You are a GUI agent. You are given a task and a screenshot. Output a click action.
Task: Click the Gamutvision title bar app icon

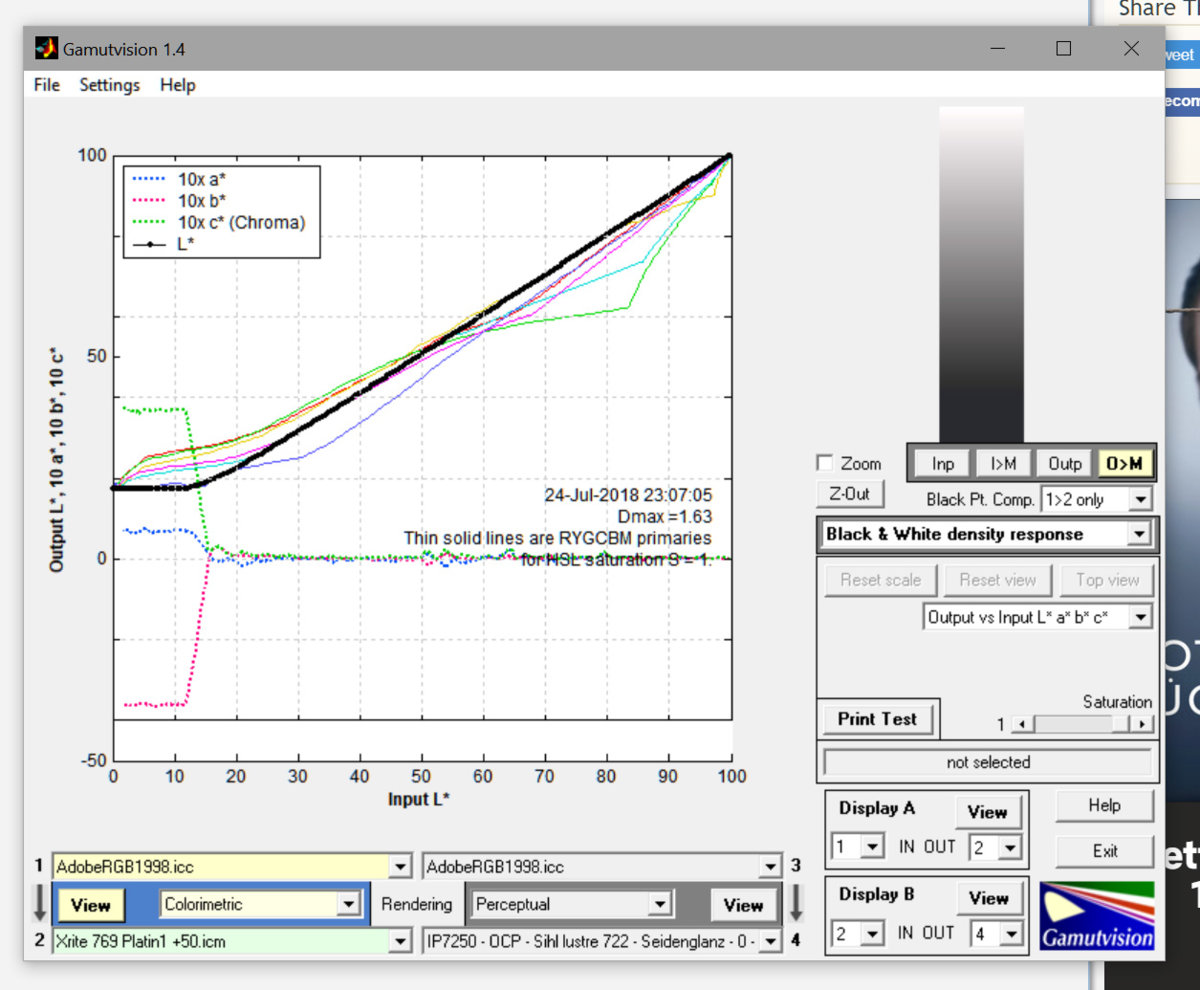[x=46, y=48]
